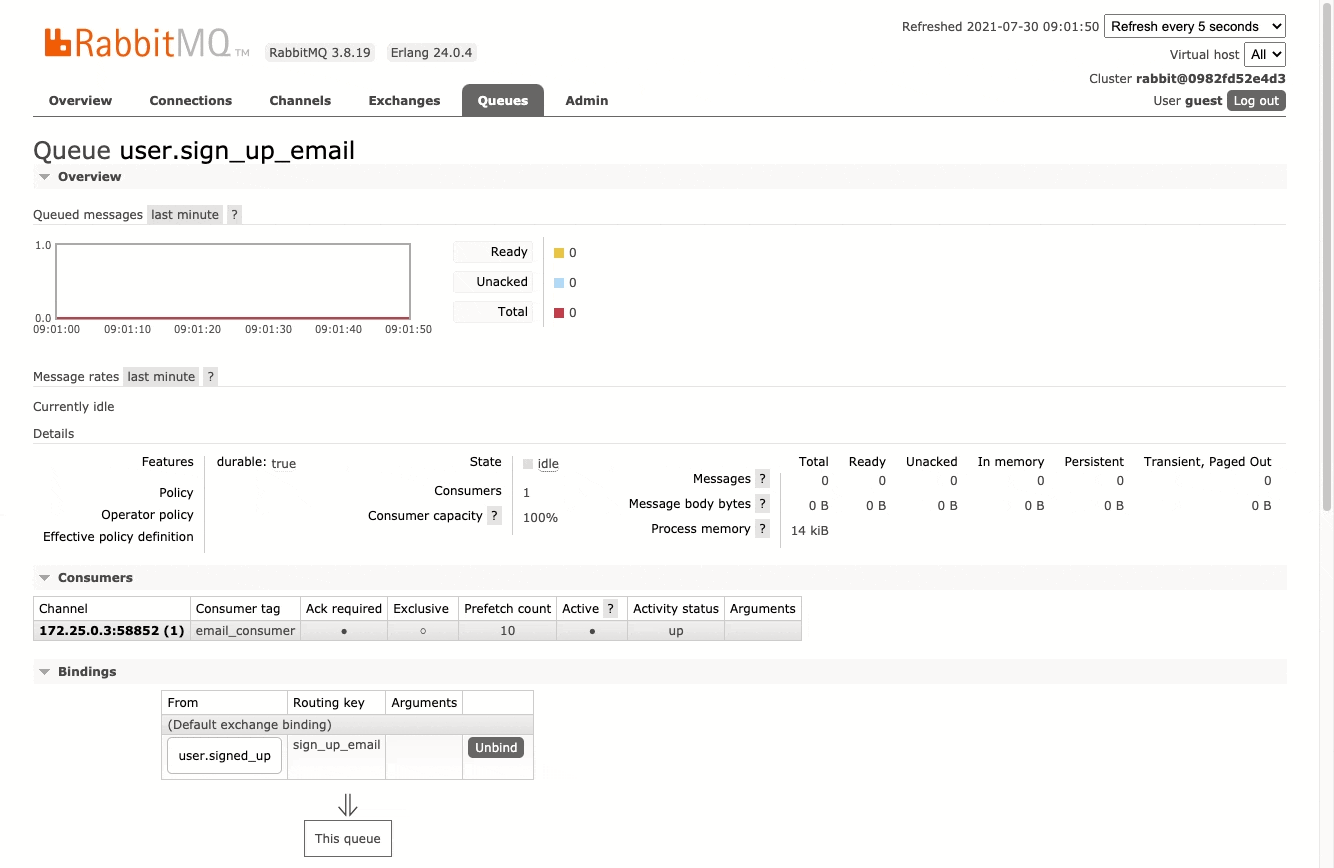Screen dimensions: 1334x868
Task: Open help for Queued messages chart
Action: [x=234, y=214]
